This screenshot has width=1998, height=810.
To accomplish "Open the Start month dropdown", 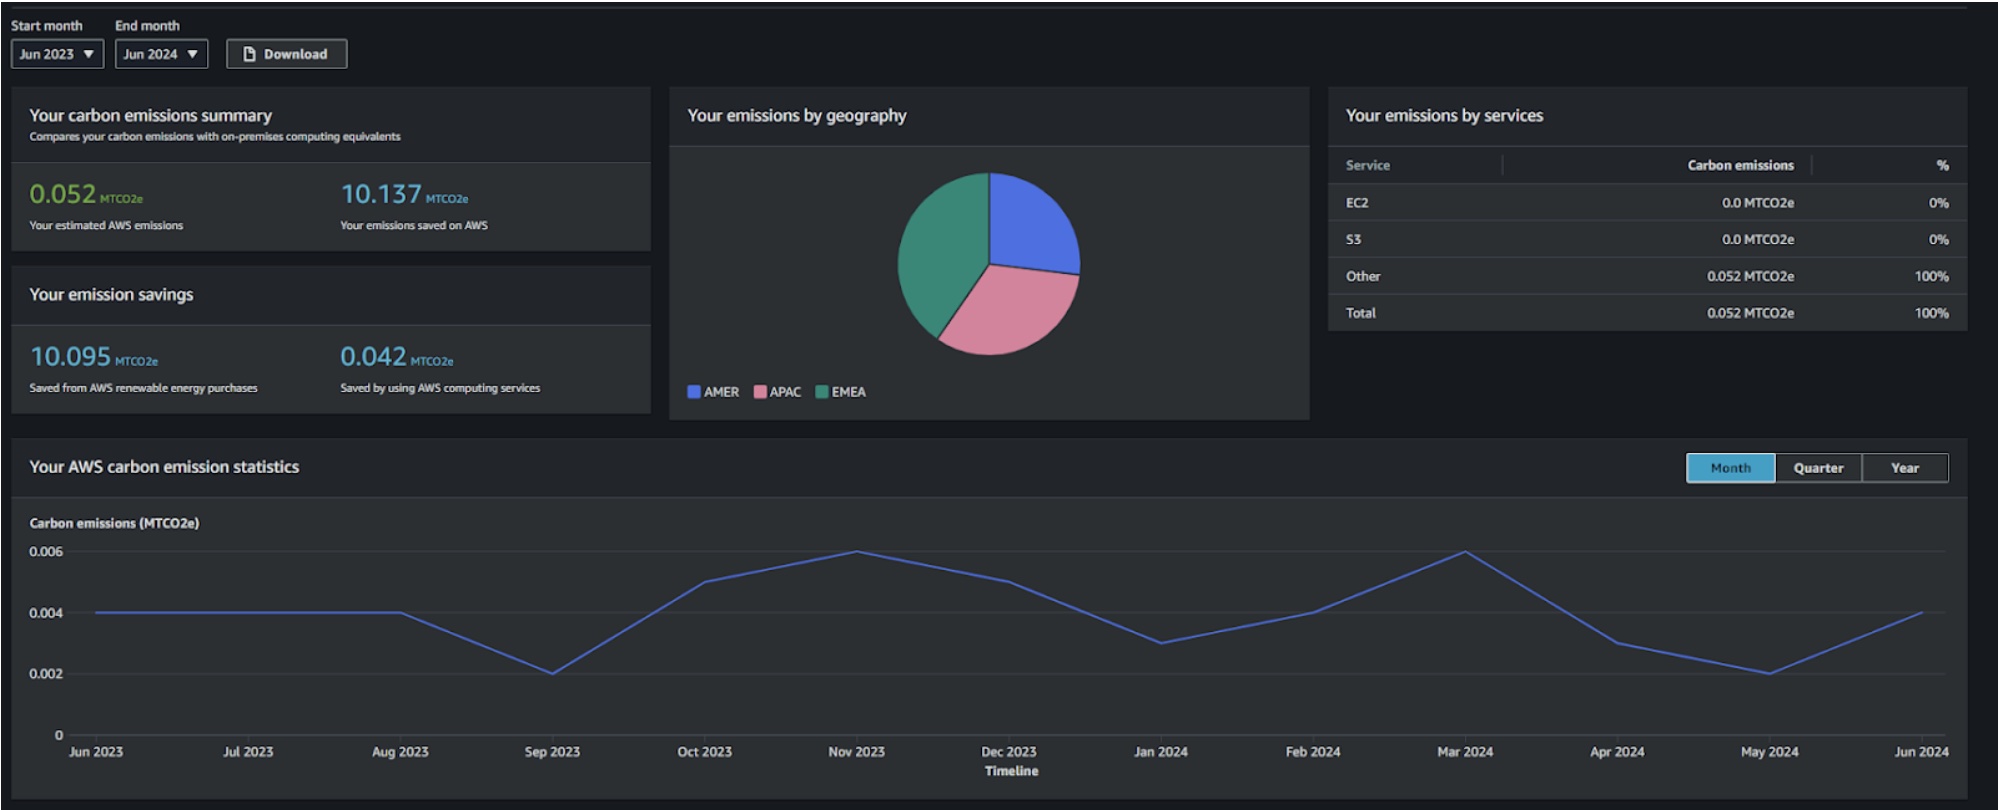I will point(57,54).
